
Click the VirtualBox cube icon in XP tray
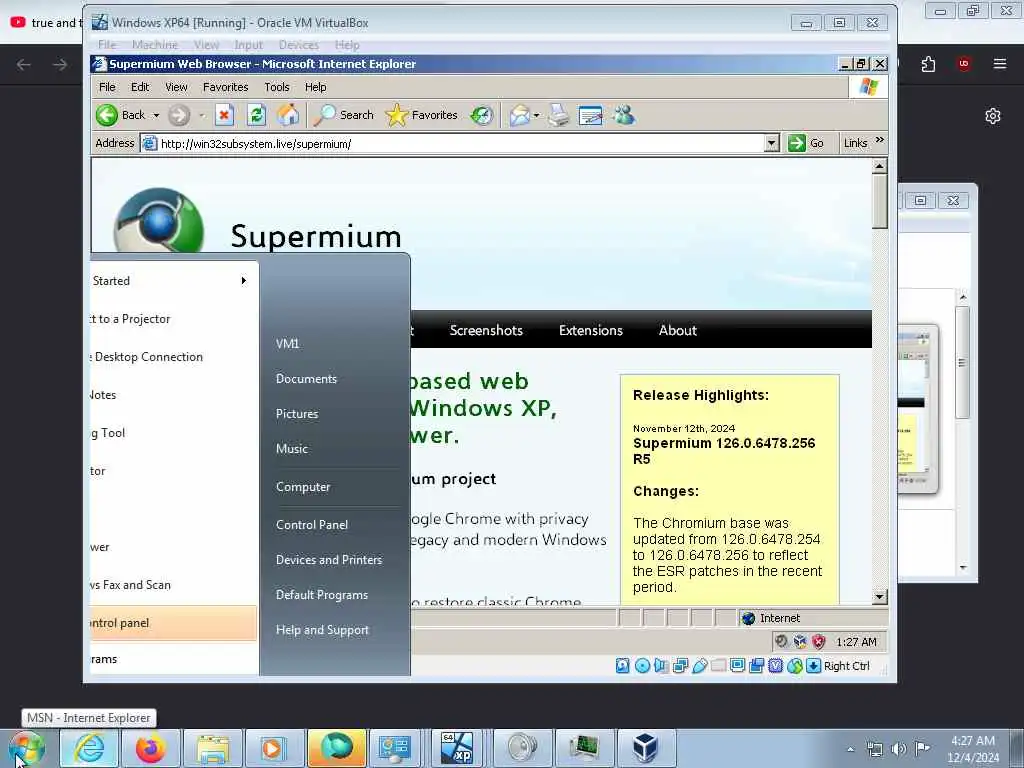[800, 641]
